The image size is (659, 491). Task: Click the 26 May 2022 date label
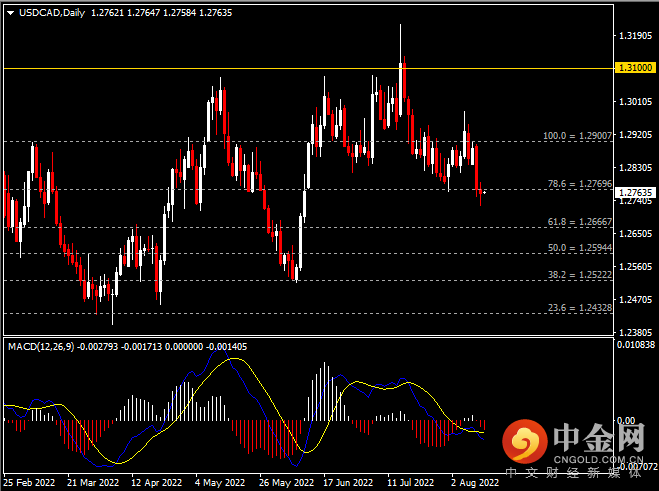click(286, 482)
